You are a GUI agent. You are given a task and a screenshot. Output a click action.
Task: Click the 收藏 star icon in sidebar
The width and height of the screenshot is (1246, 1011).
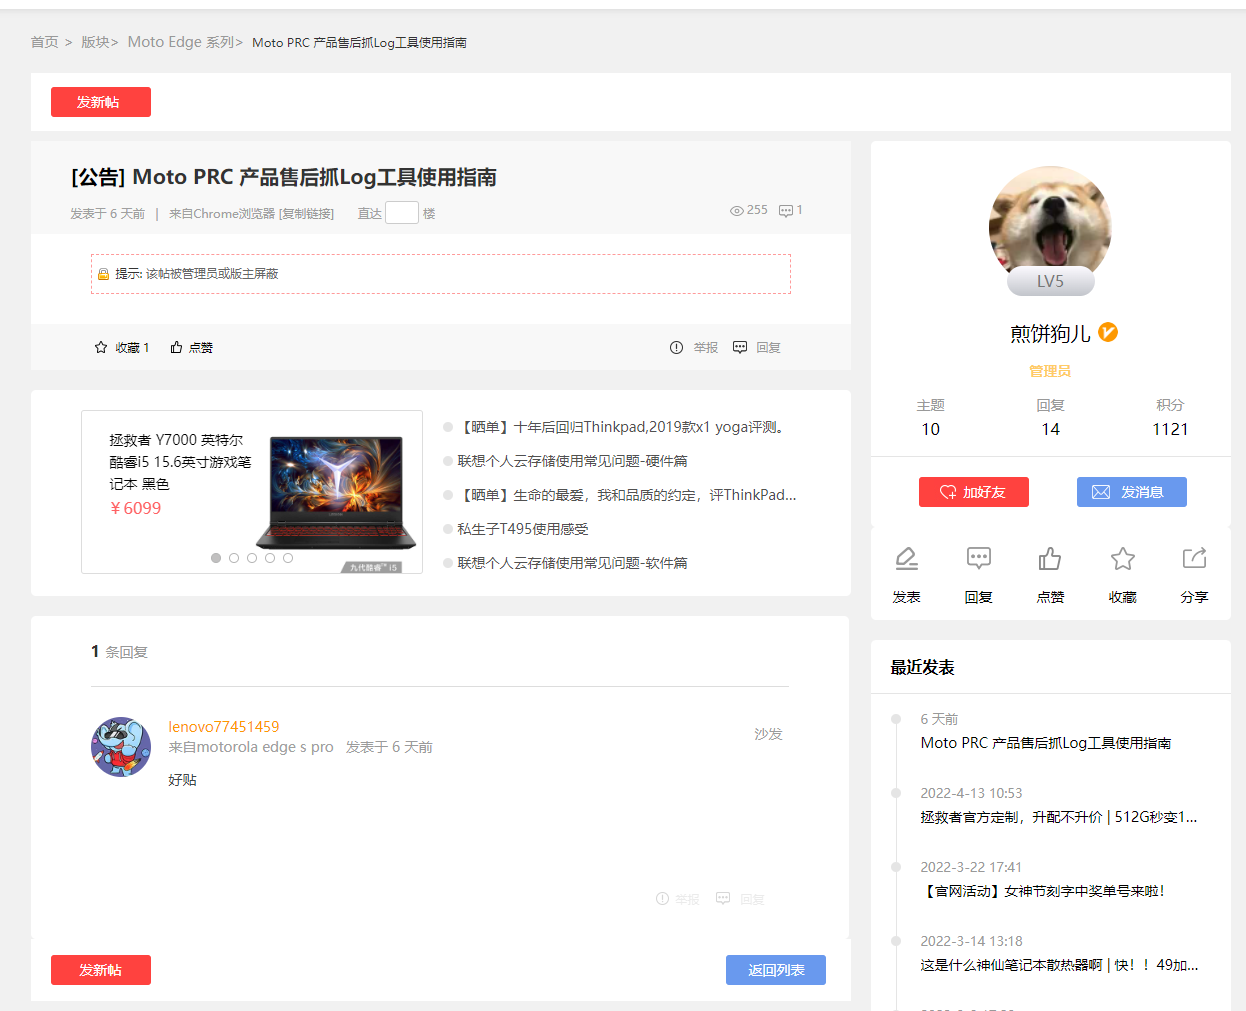coord(1123,558)
